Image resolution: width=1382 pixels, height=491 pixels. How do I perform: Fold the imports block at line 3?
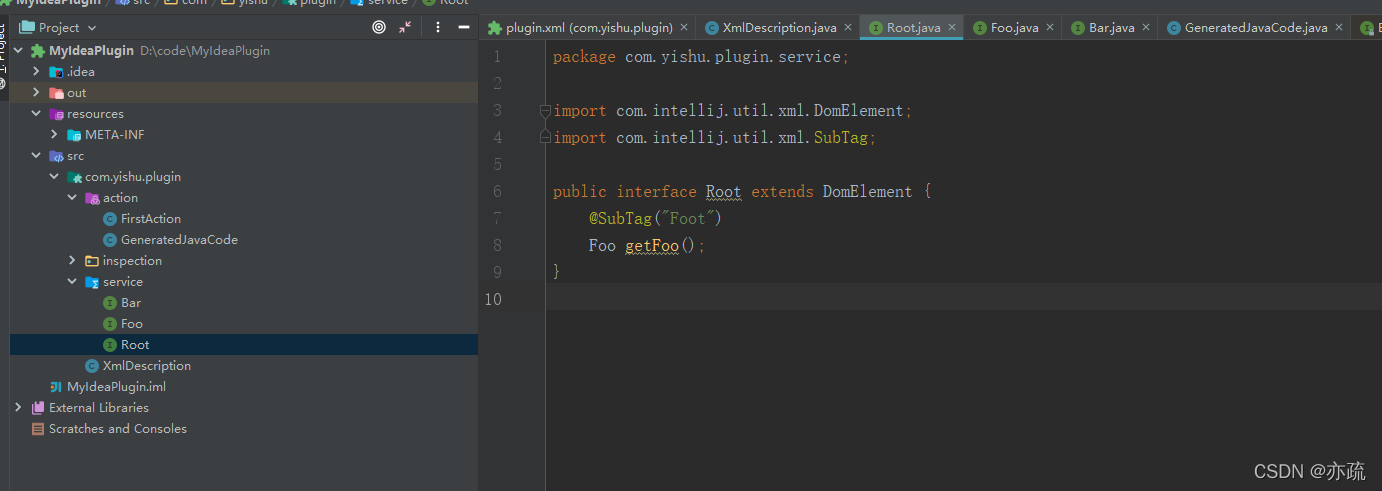pos(546,111)
